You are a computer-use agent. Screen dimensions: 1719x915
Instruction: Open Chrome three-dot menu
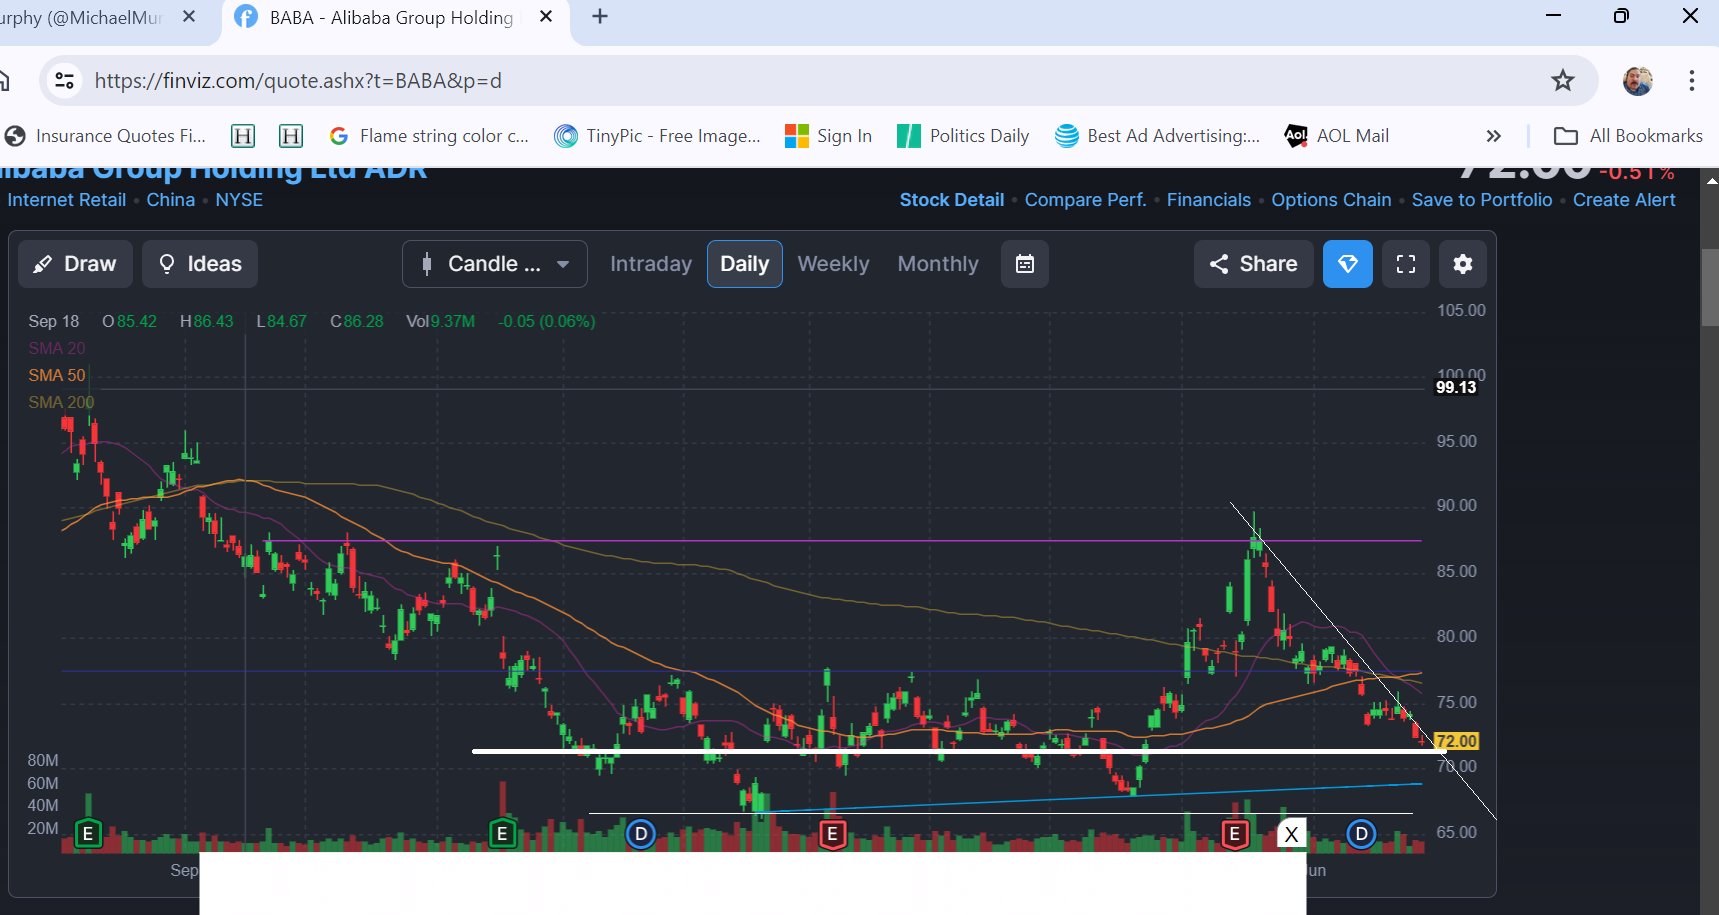(x=1692, y=80)
